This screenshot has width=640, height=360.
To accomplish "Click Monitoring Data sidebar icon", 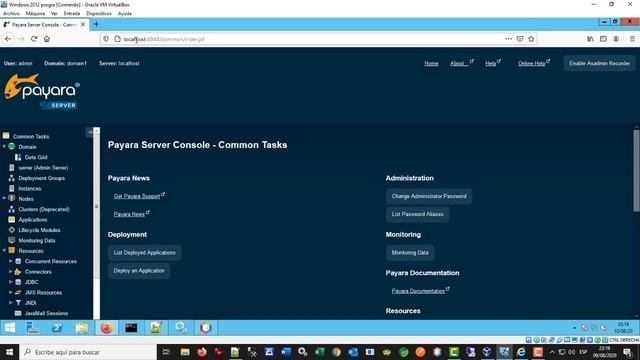I will [x=11, y=240].
